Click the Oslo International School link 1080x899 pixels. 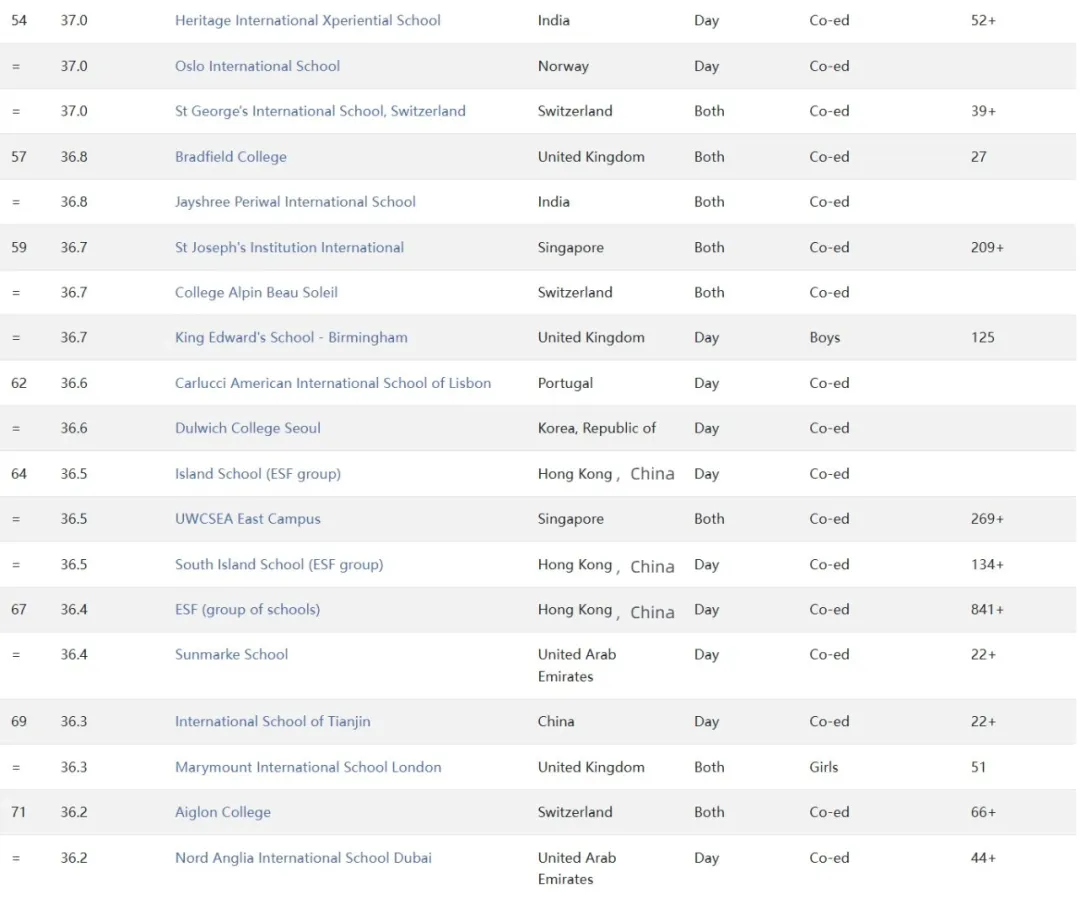(257, 66)
